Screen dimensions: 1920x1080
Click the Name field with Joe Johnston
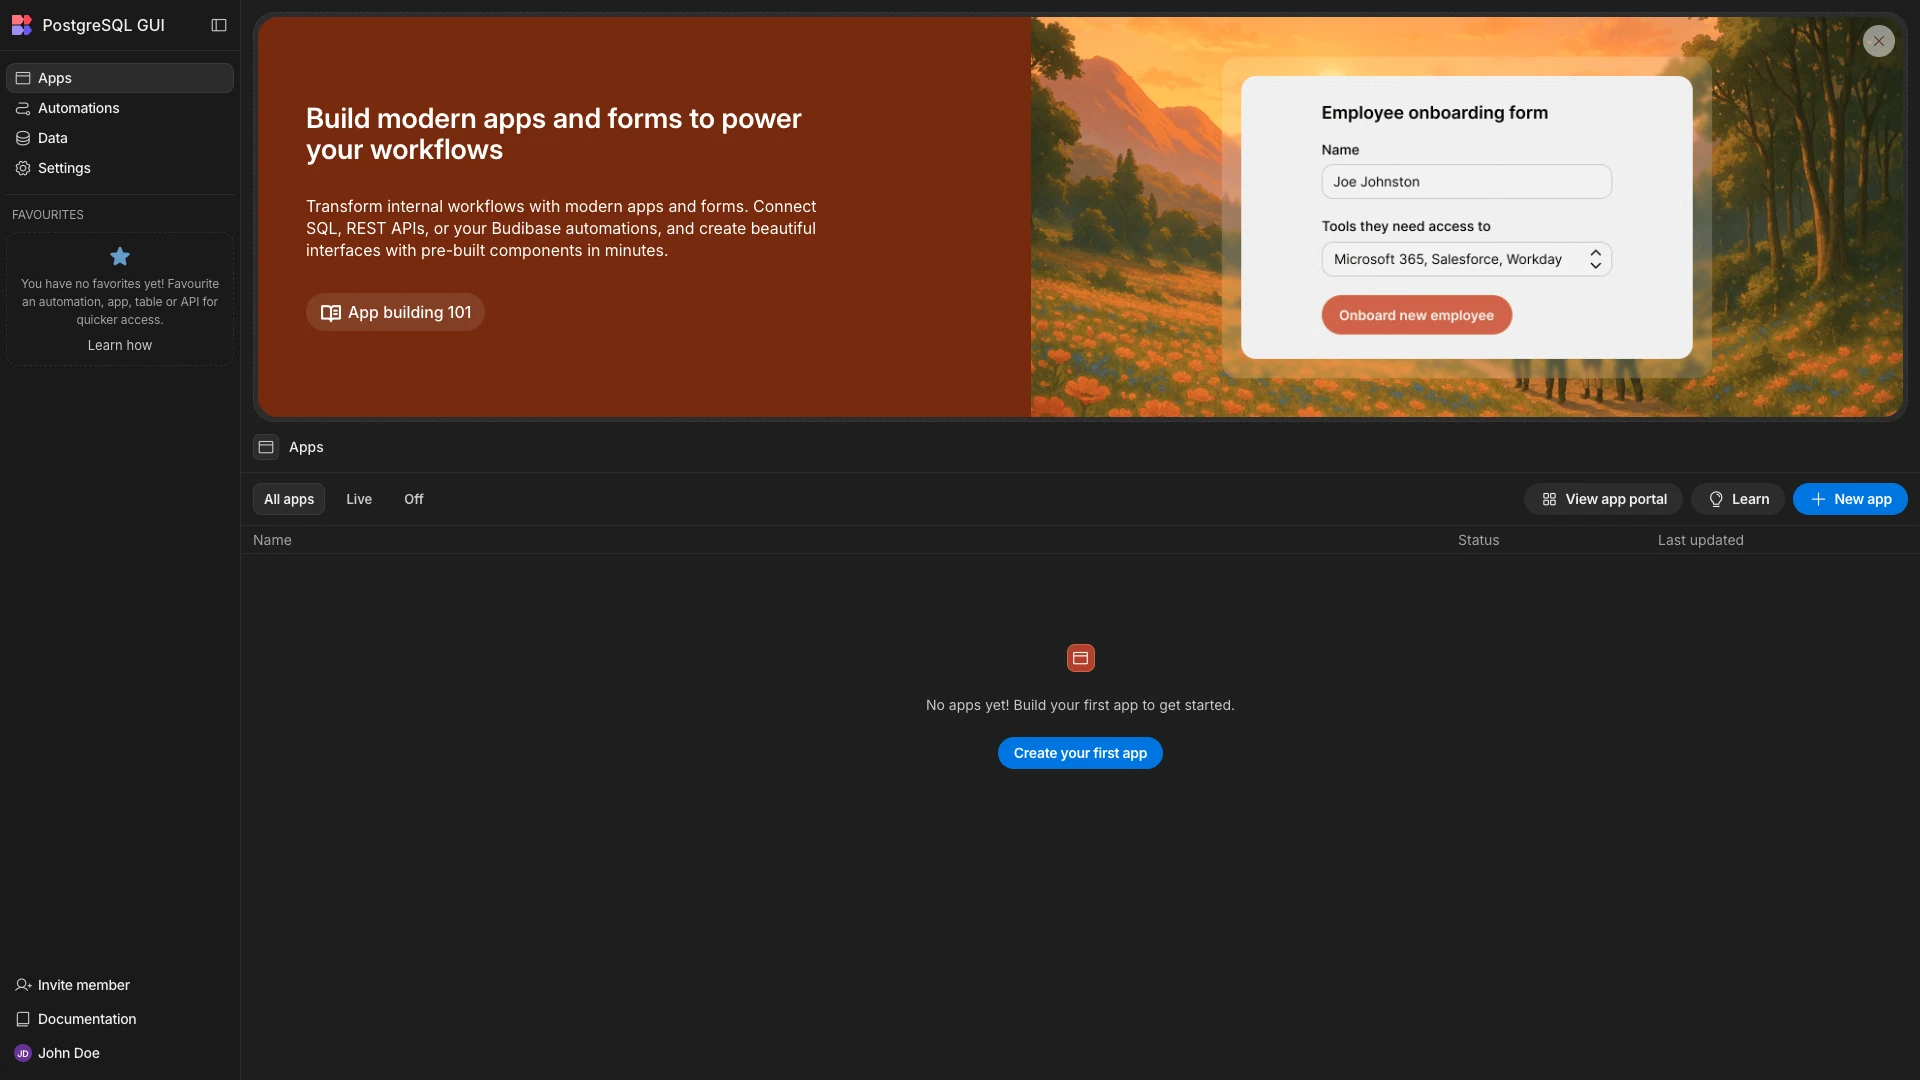(1466, 182)
